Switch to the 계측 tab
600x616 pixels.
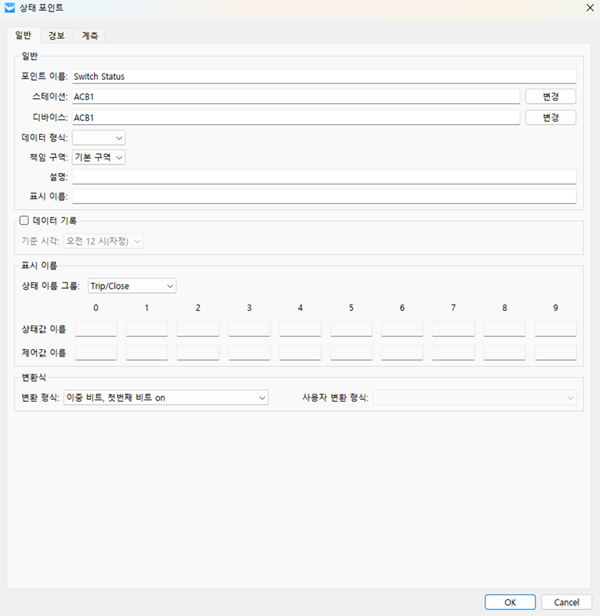pyautogui.click(x=89, y=35)
